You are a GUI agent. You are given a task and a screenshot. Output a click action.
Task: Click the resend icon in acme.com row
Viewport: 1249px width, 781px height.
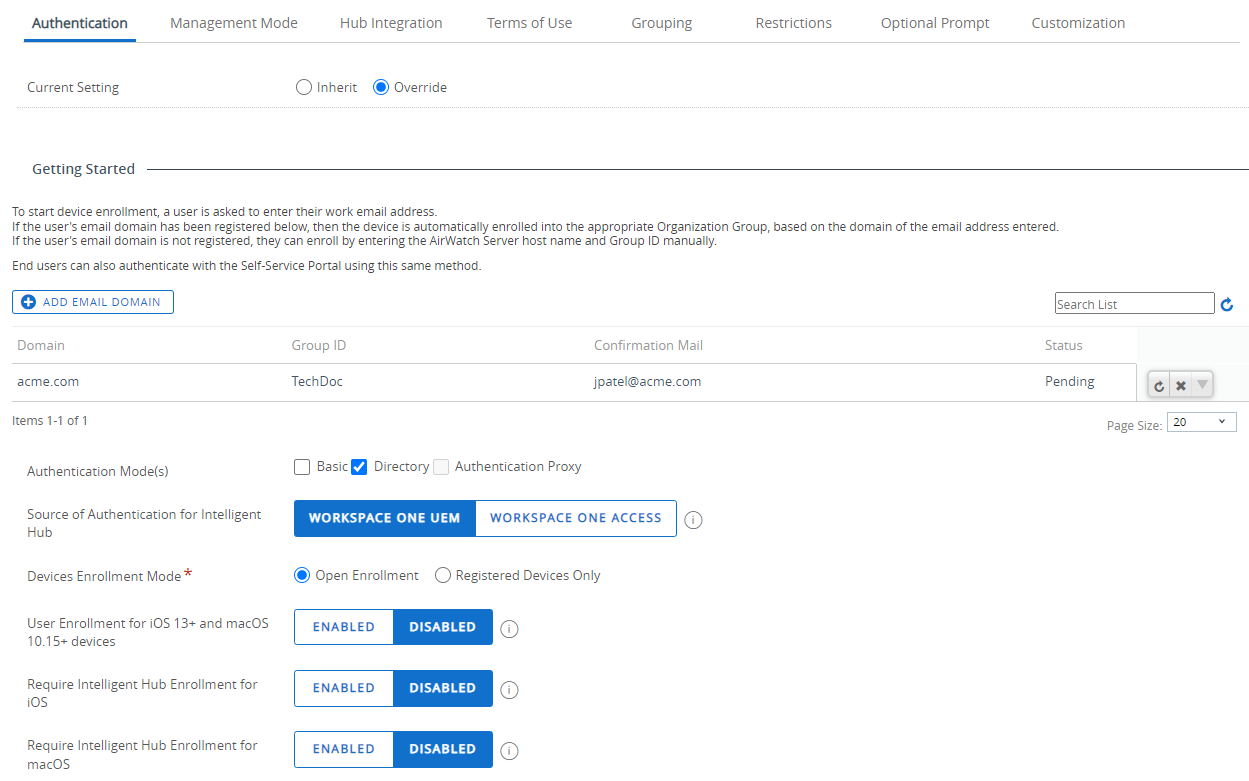pyautogui.click(x=1159, y=385)
